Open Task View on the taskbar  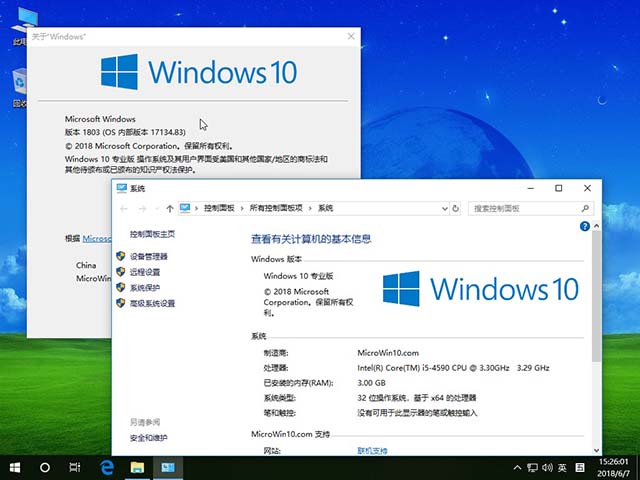[x=75, y=467]
